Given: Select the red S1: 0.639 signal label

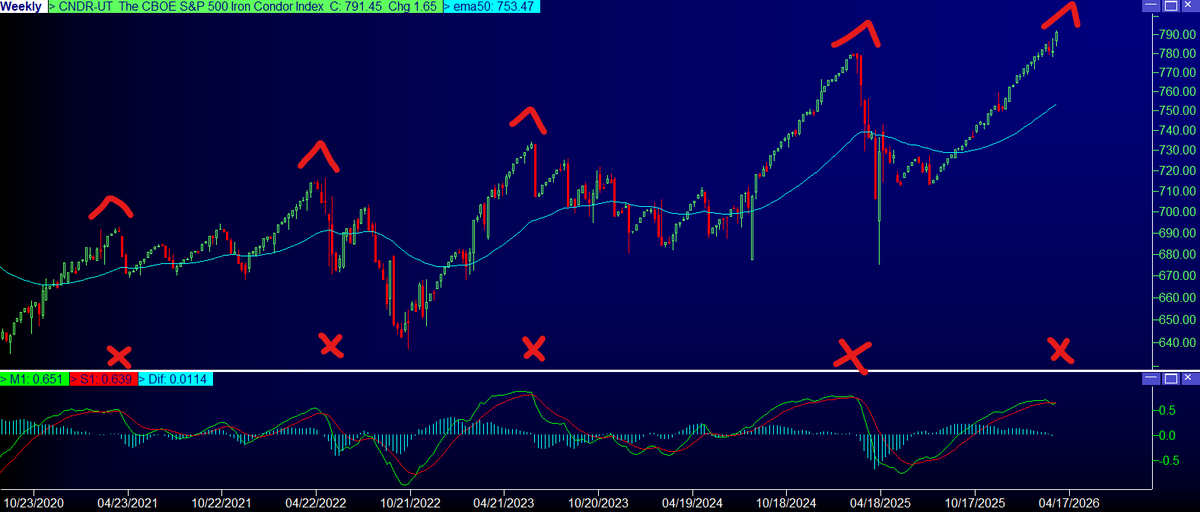Looking at the screenshot, I should tap(101, 379).
